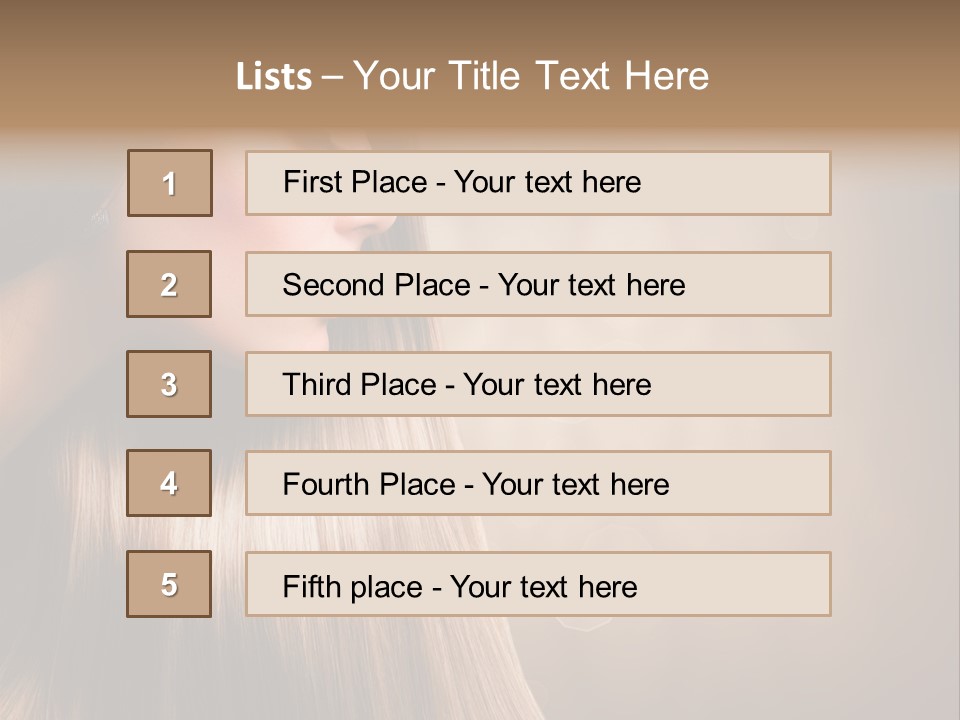Click "Your text here" in the Fifth place row
The image size is (960, 720).
[543, 586]
